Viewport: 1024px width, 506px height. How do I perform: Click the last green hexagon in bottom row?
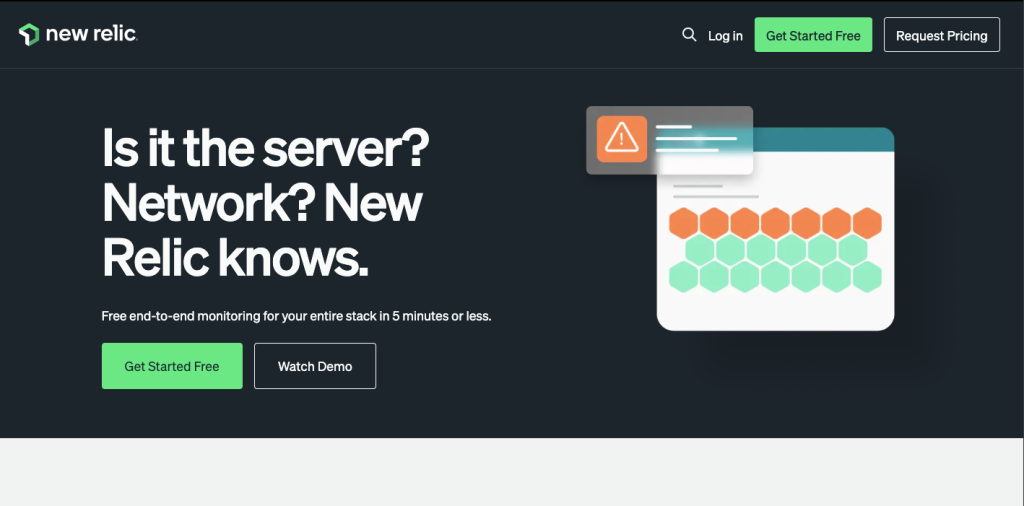[x=866, y=275]
